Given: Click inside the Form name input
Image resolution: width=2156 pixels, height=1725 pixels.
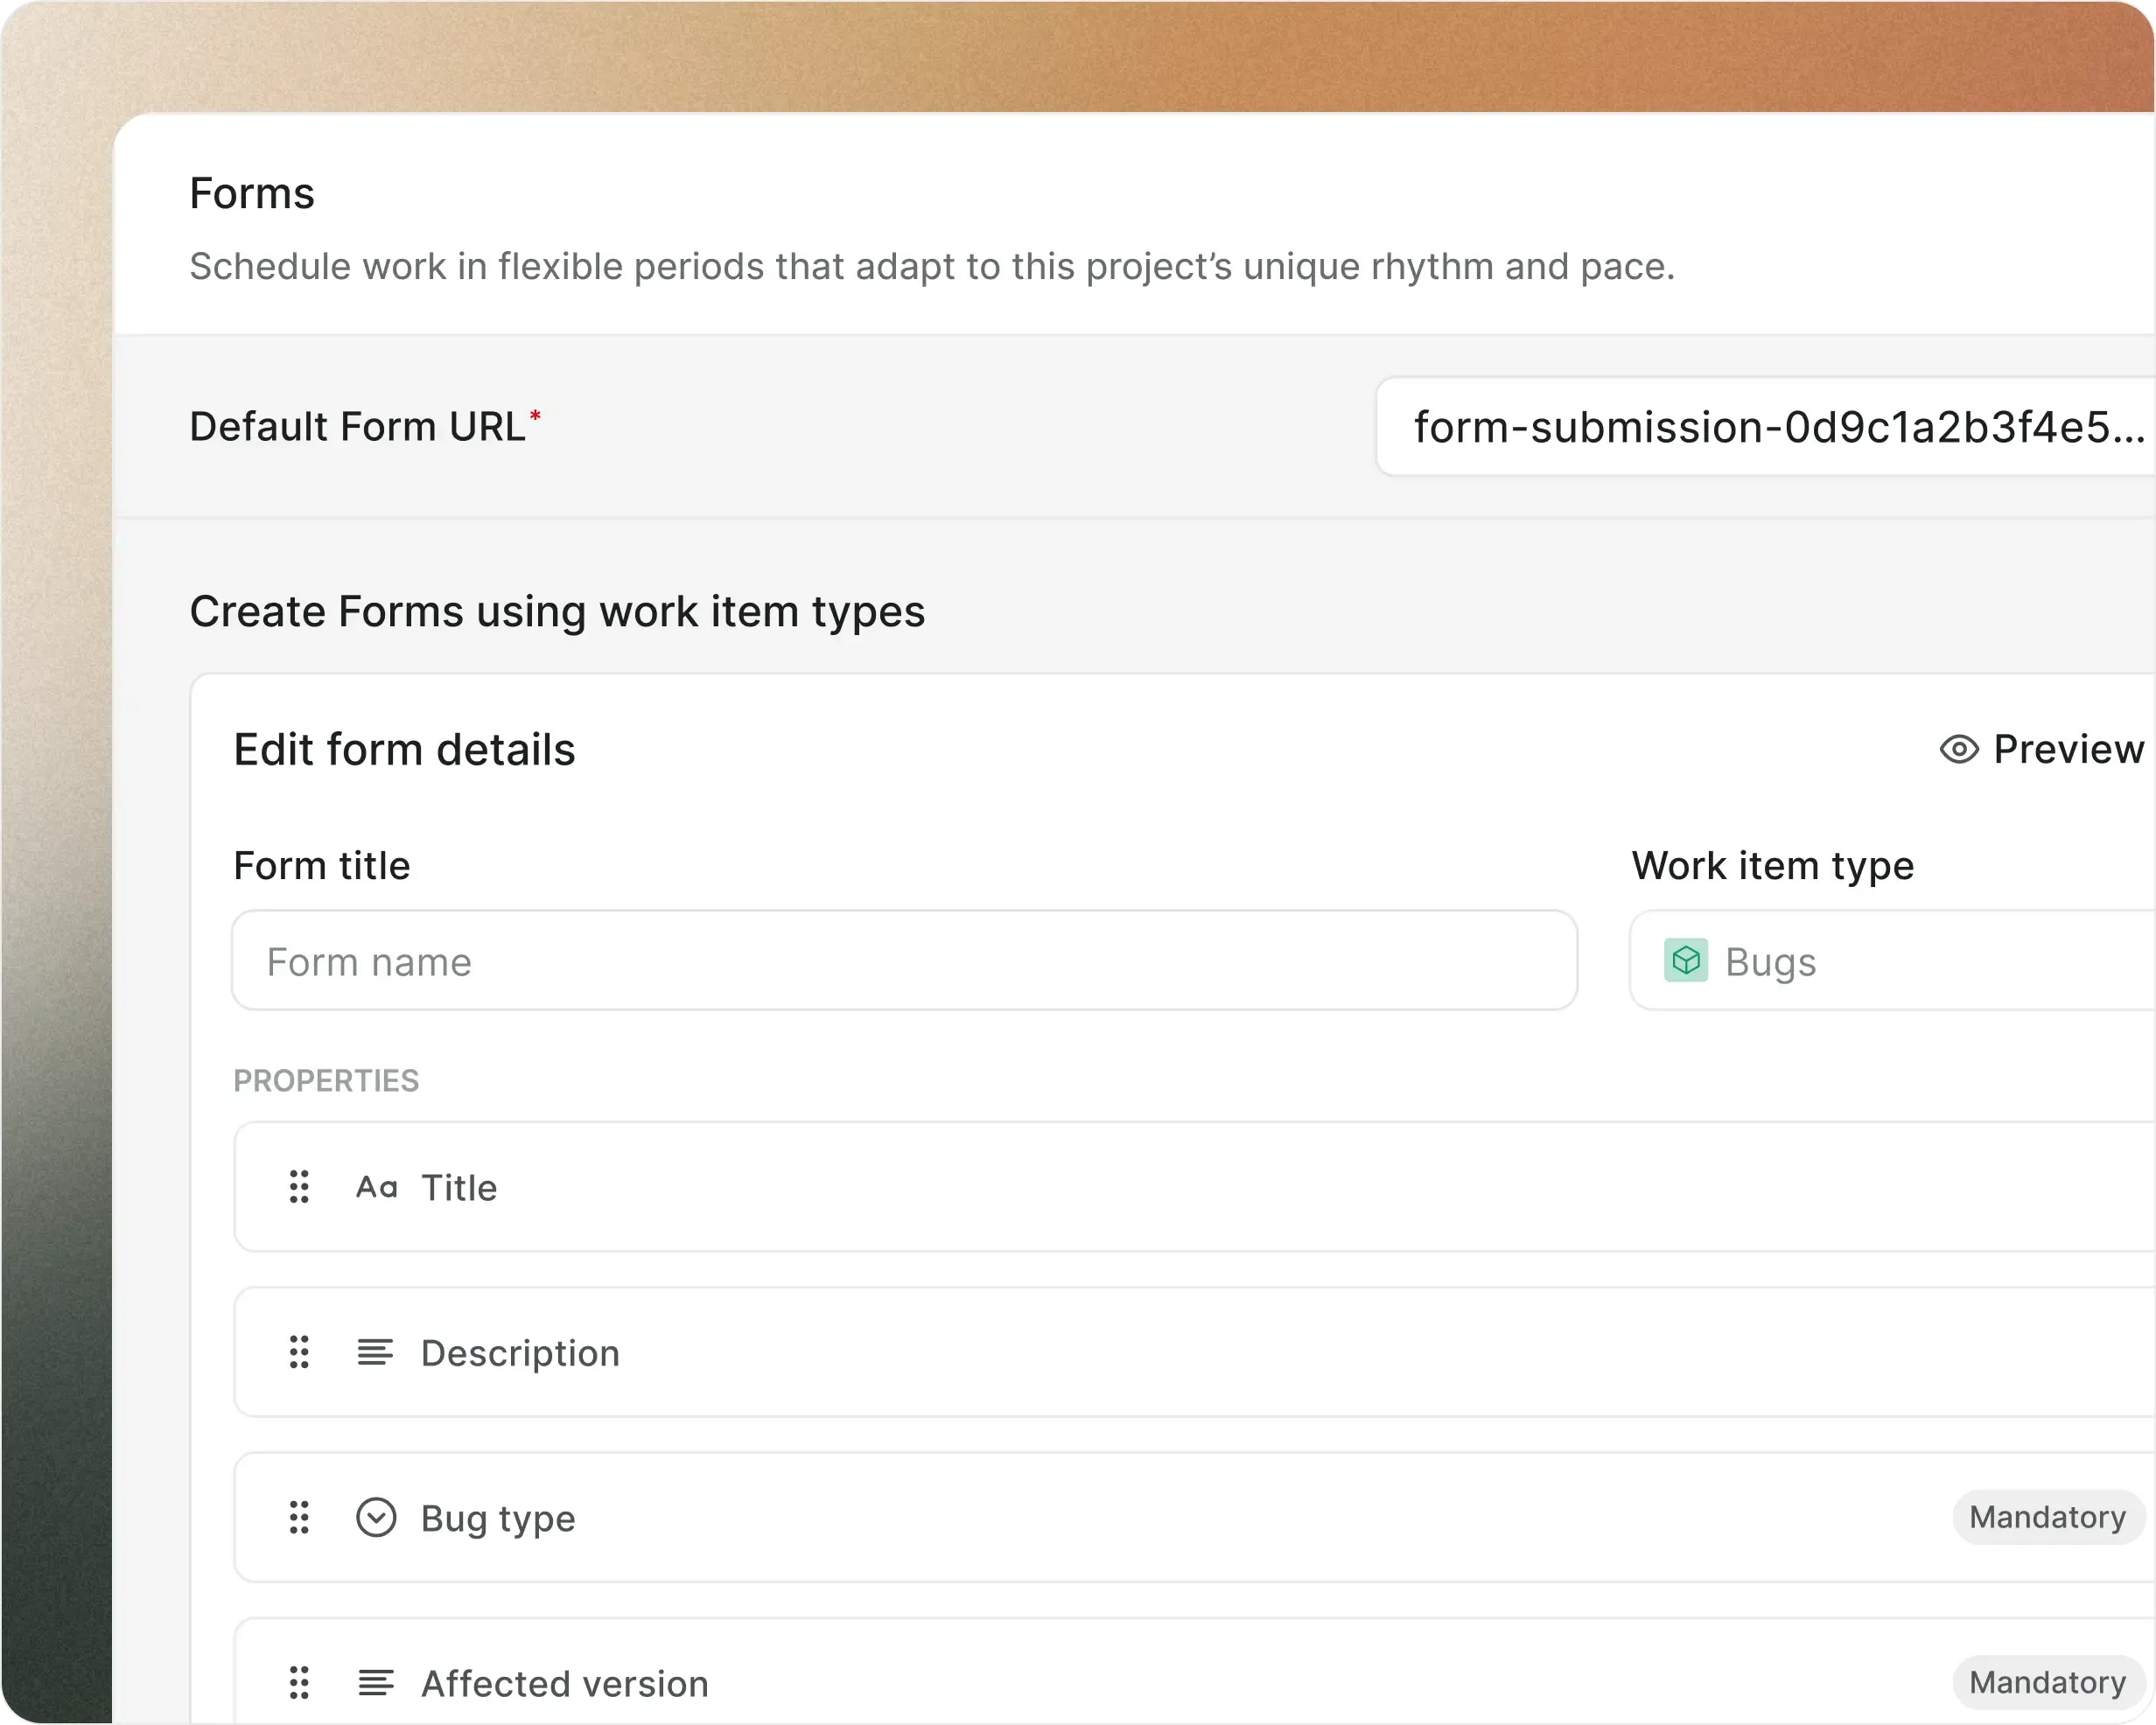Looking at the screenshot, I should coord(903,961).
